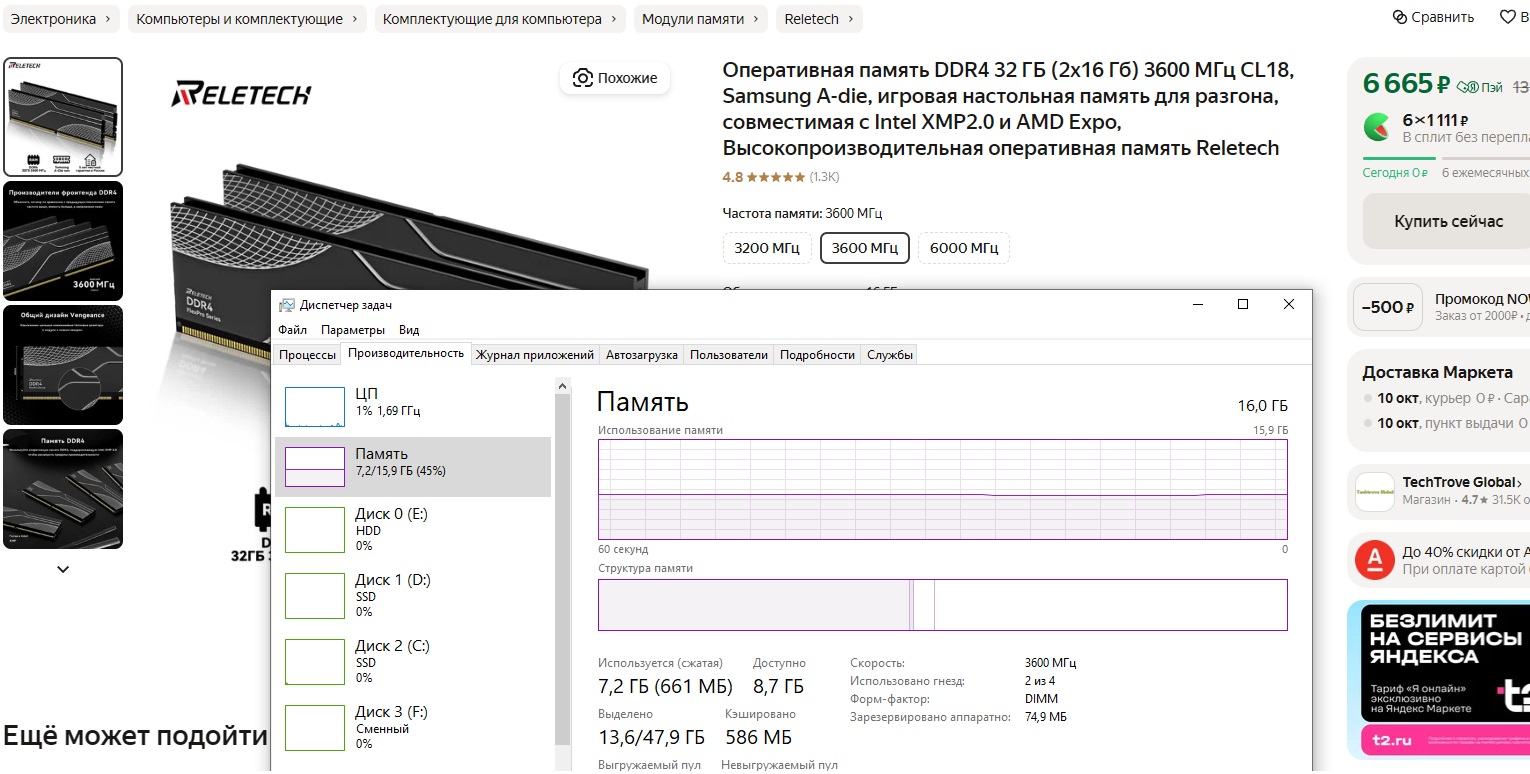Click the first product thumbnail

pos(63,117)
